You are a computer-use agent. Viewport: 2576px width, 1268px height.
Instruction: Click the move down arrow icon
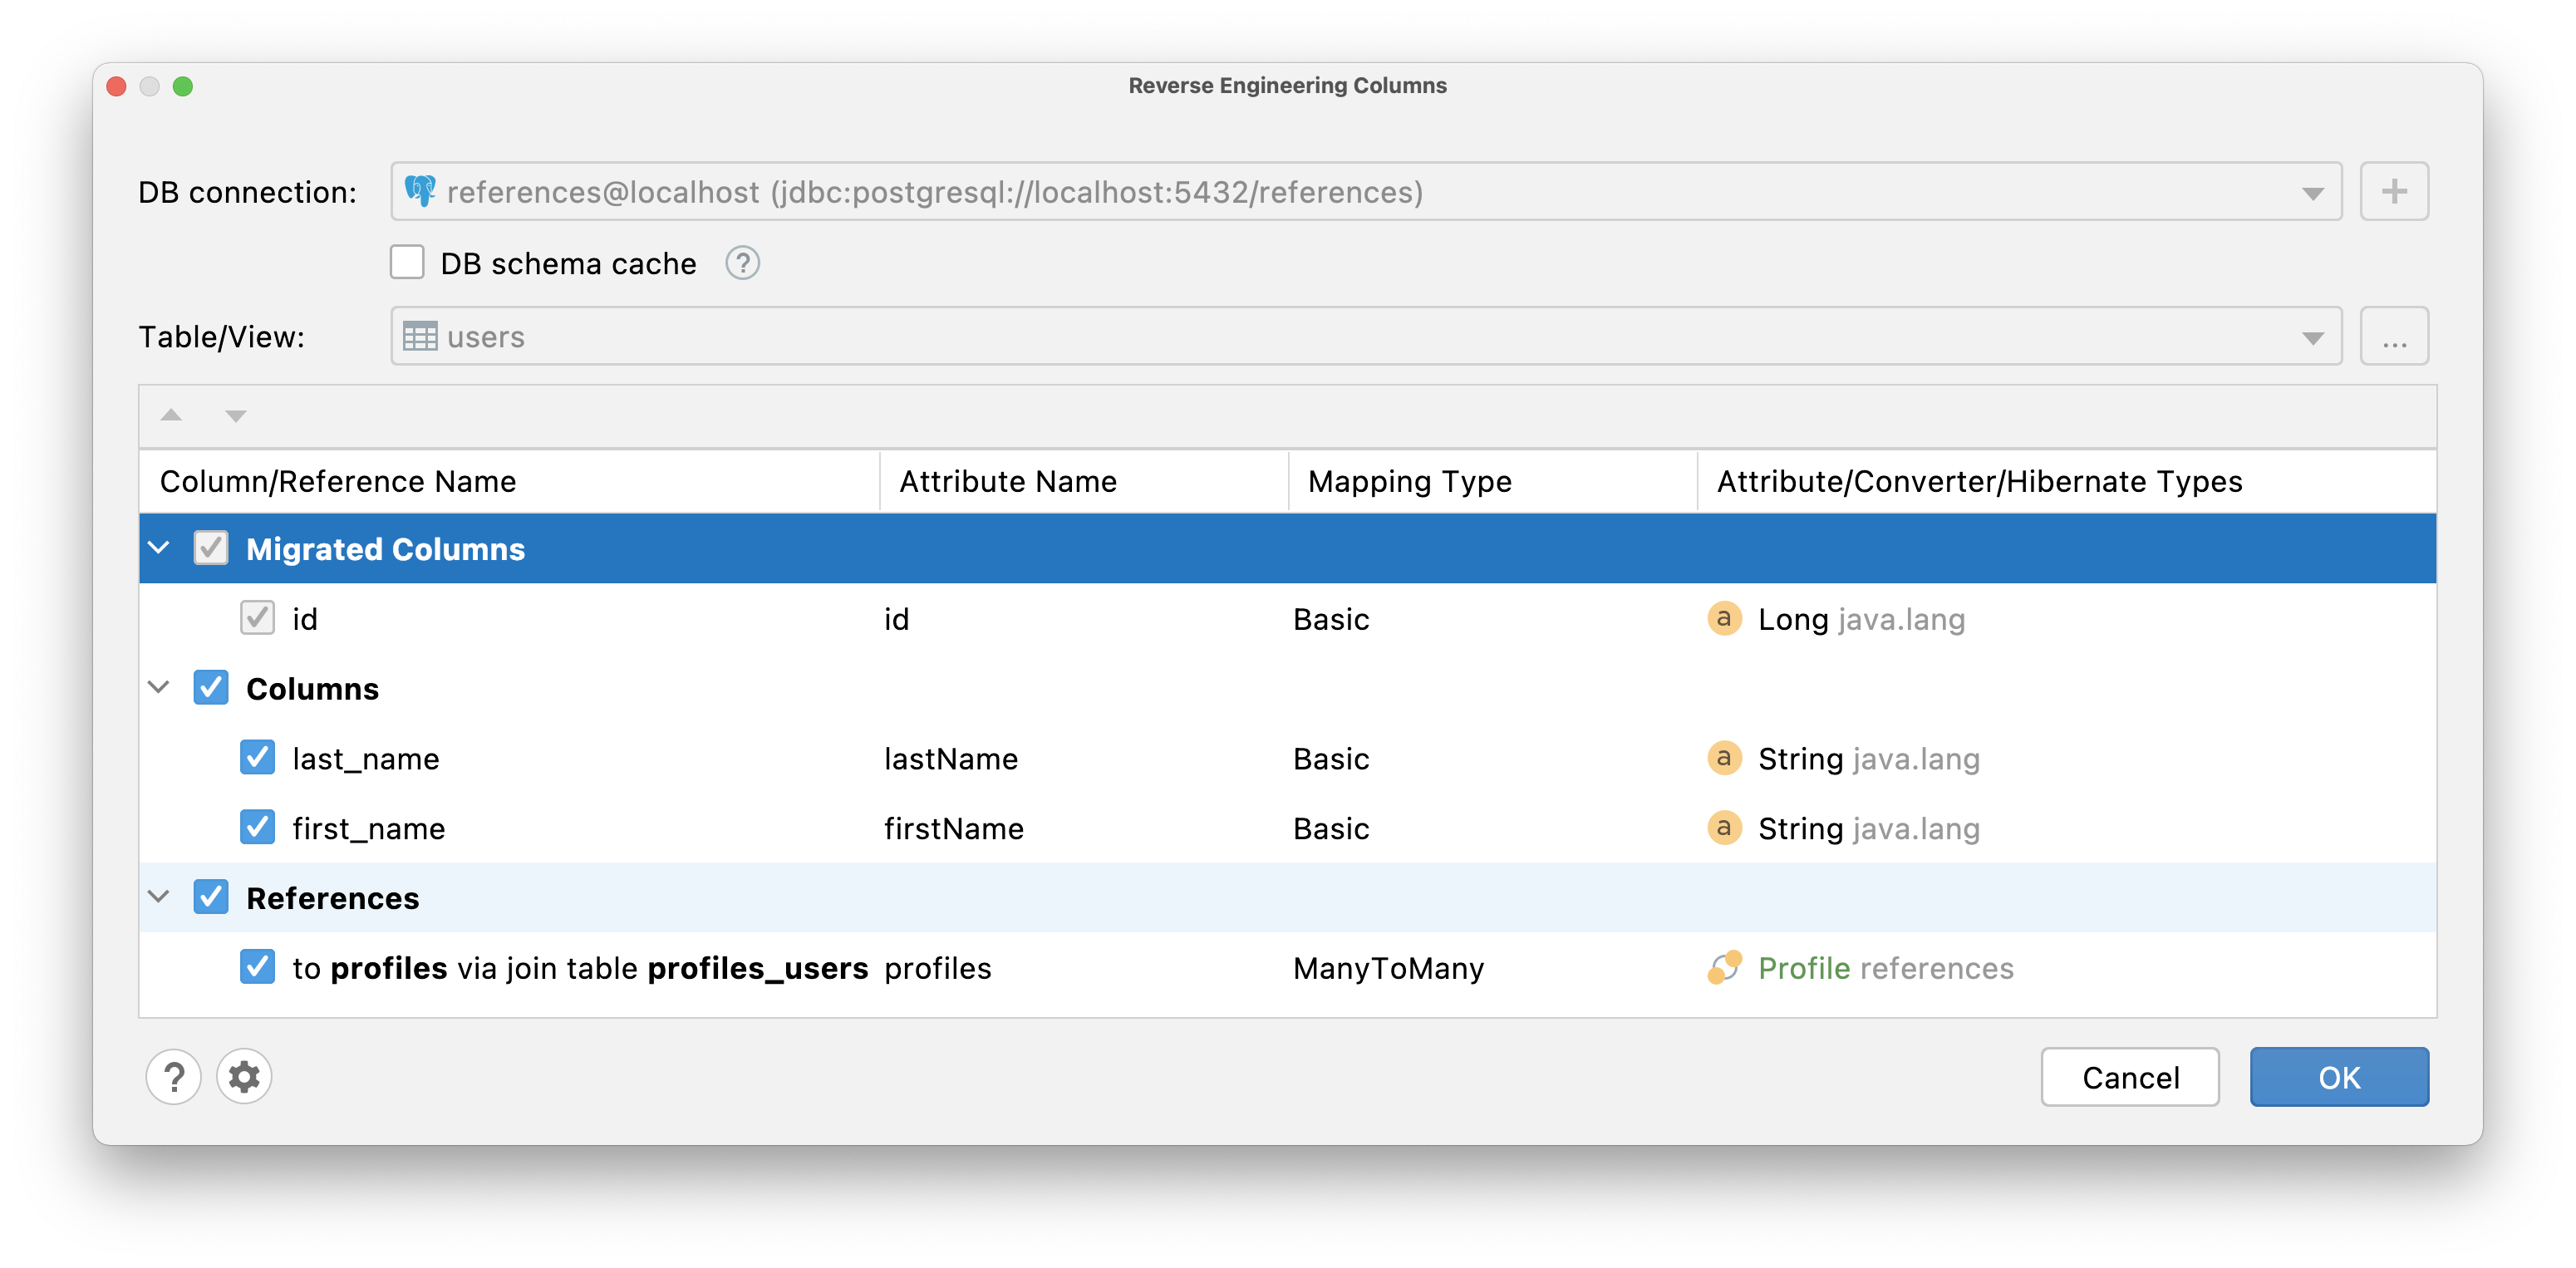coord(235,415)
